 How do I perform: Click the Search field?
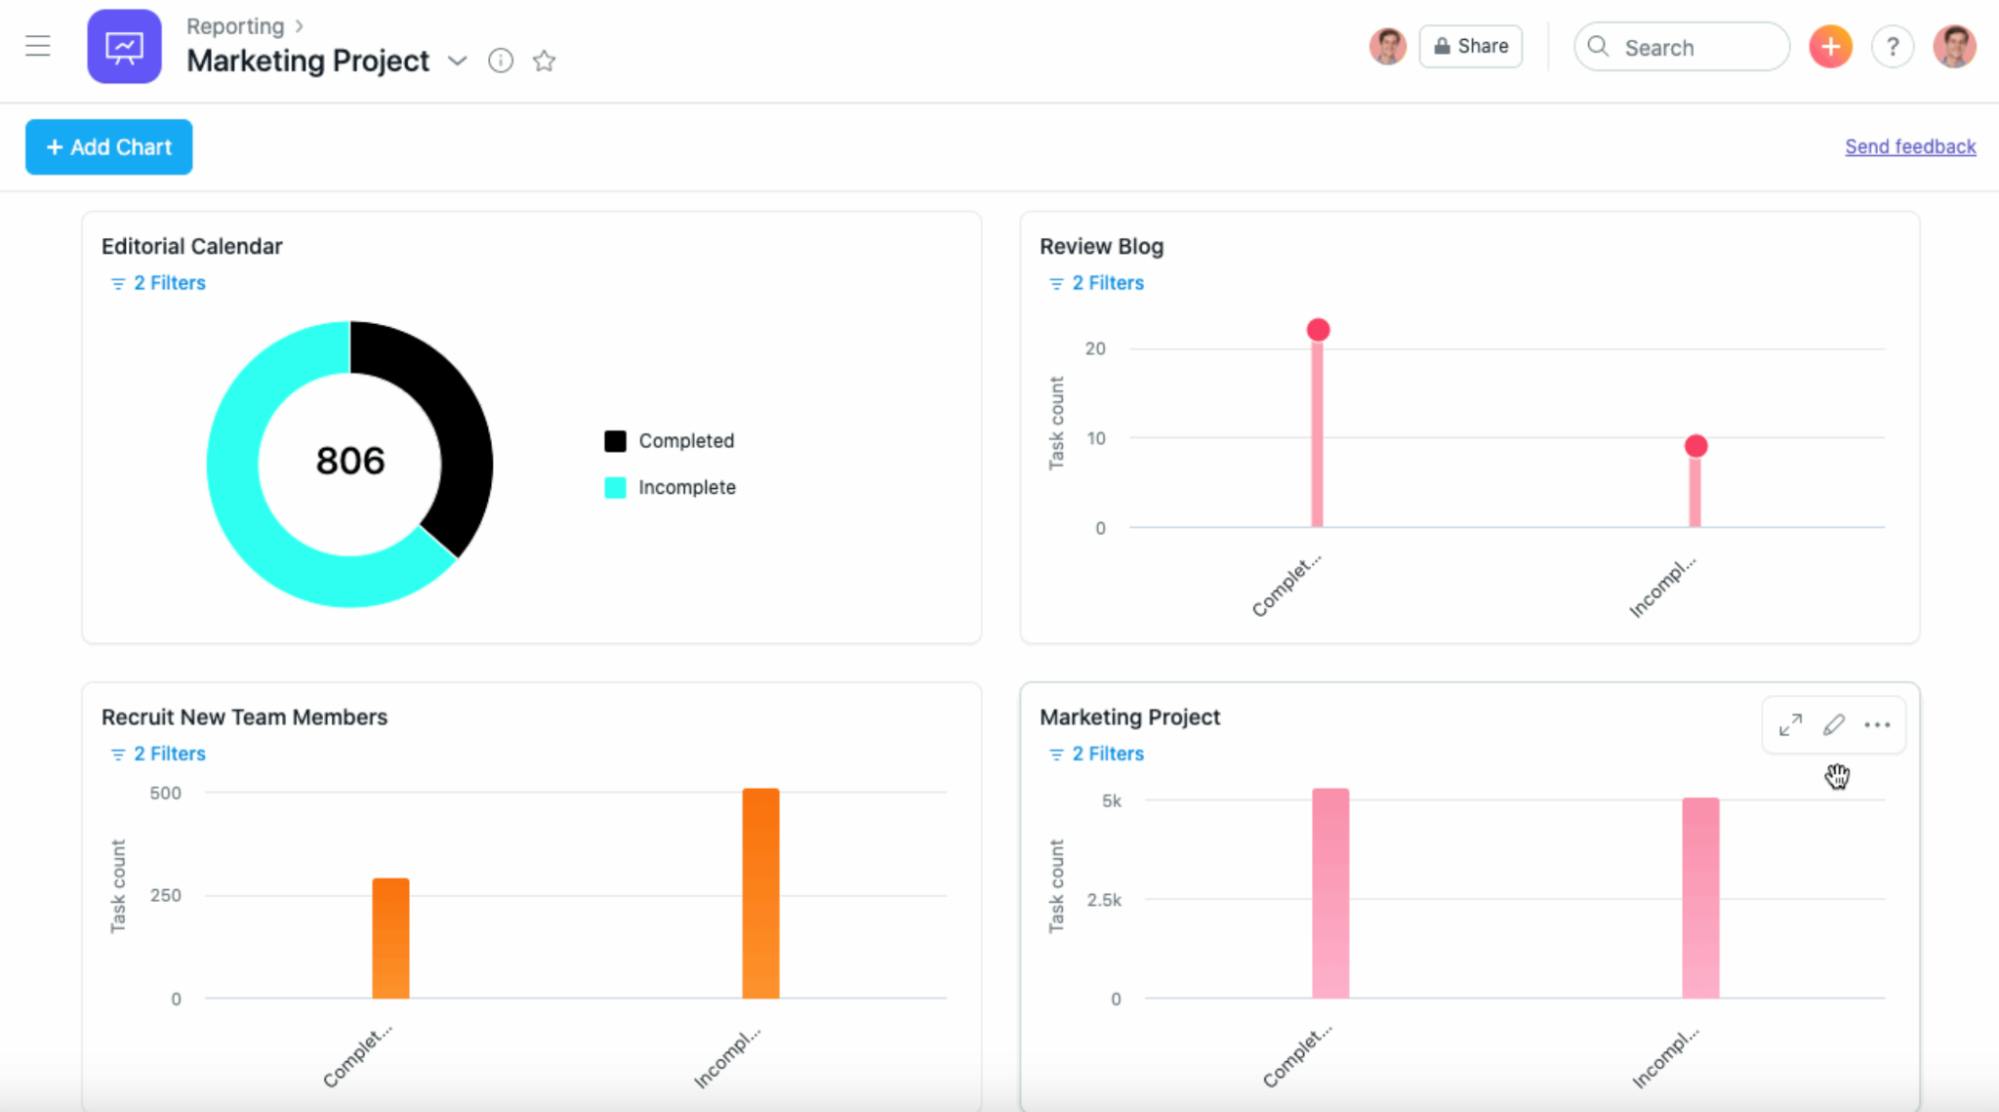[1680, 46]
